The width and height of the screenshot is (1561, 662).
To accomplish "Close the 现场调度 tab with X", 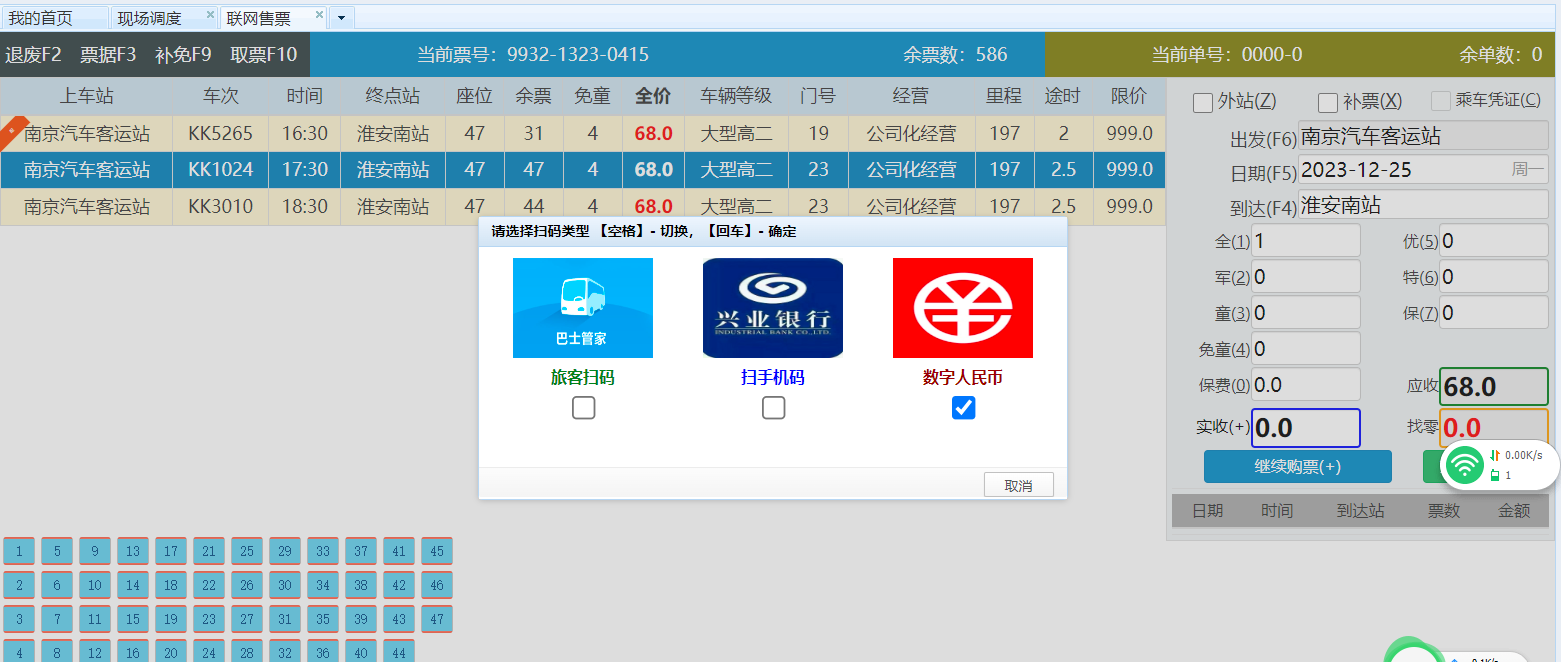I will (x=210, y=15).
